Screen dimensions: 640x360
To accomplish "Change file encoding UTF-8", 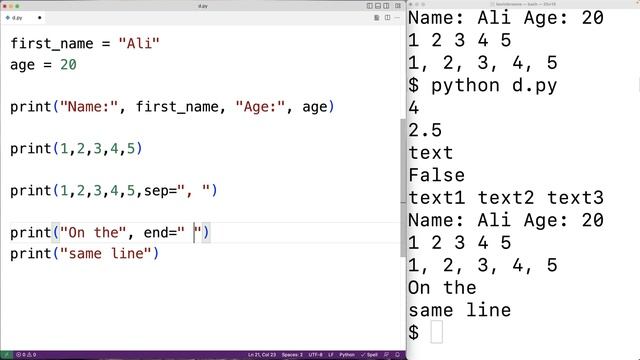I will click(316, 355).
